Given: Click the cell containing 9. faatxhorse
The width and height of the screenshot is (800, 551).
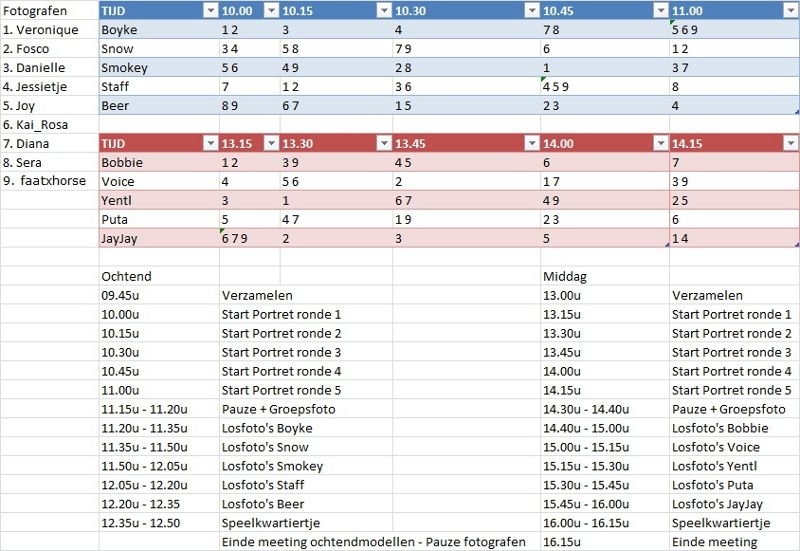Looking at the screenshot, I should click(x=49, y=181).
